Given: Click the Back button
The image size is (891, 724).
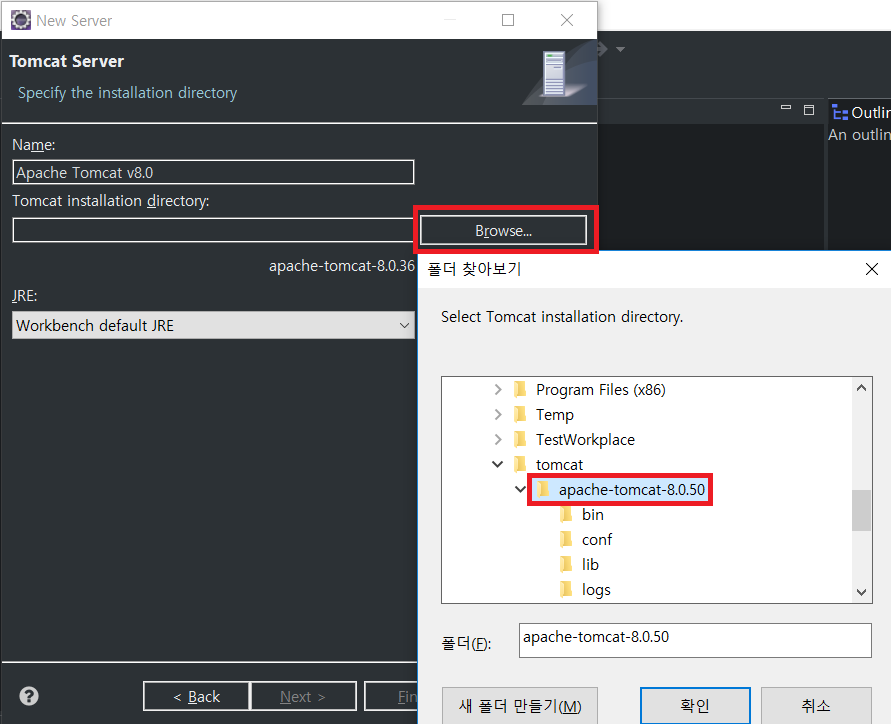Looking at the screenshot, I should tap(196, 696).
